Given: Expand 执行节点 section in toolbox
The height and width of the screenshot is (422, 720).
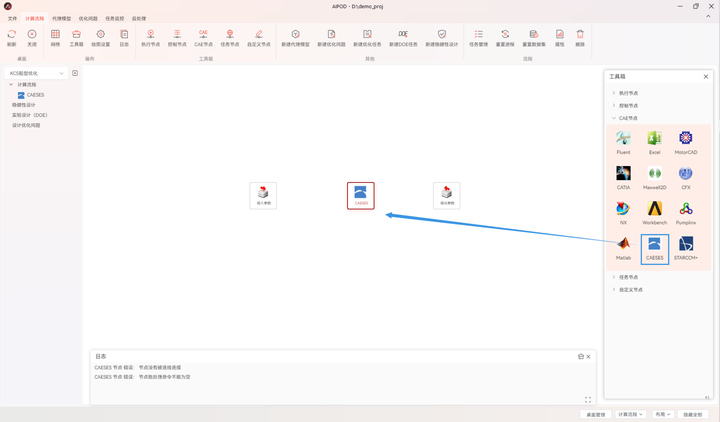Looking at the screenshot, I should click(614, 93).
